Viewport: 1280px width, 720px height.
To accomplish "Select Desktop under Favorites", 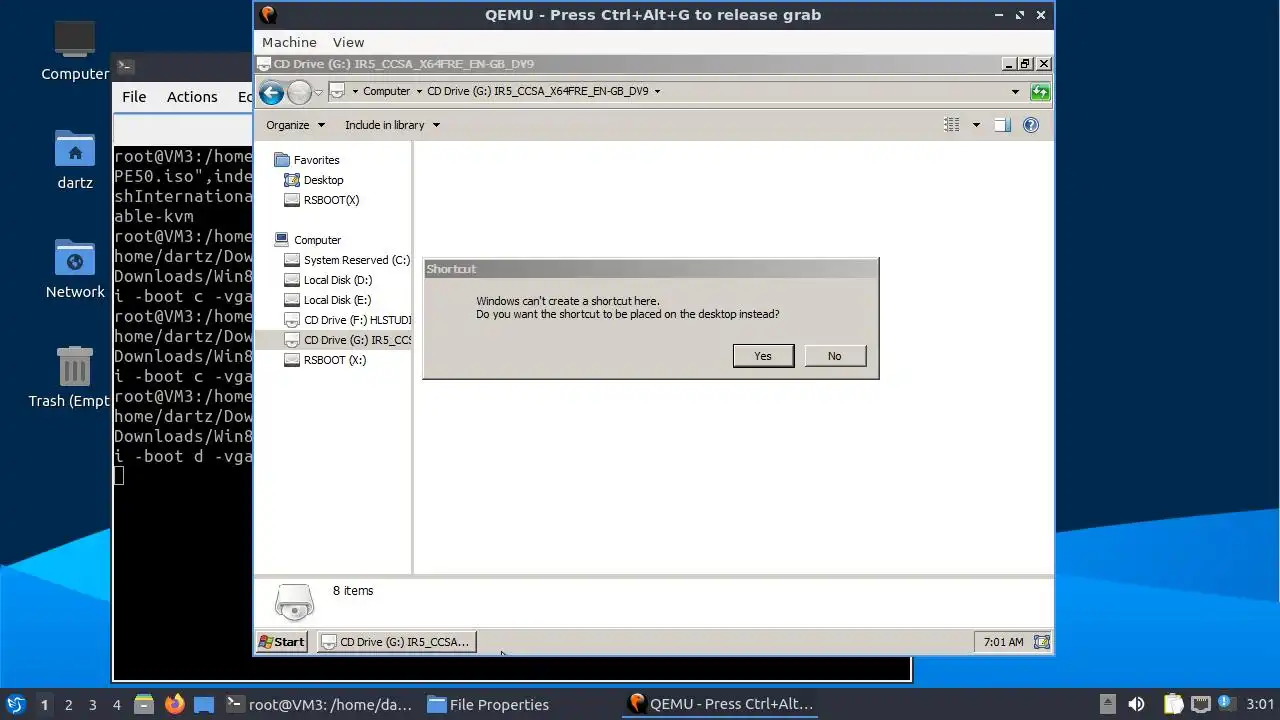I will tap(313, 180).
